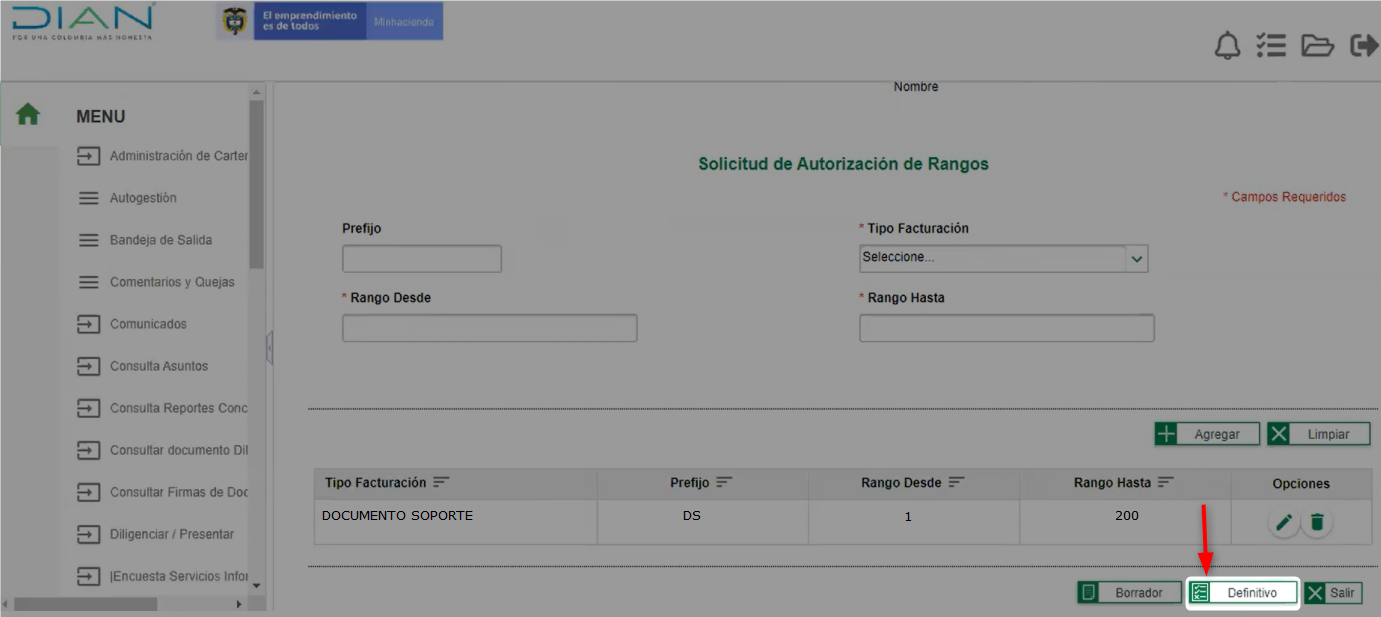Click into the Rango Desde field
Viewport: 1381px width, 617px height.
(489, 328)
